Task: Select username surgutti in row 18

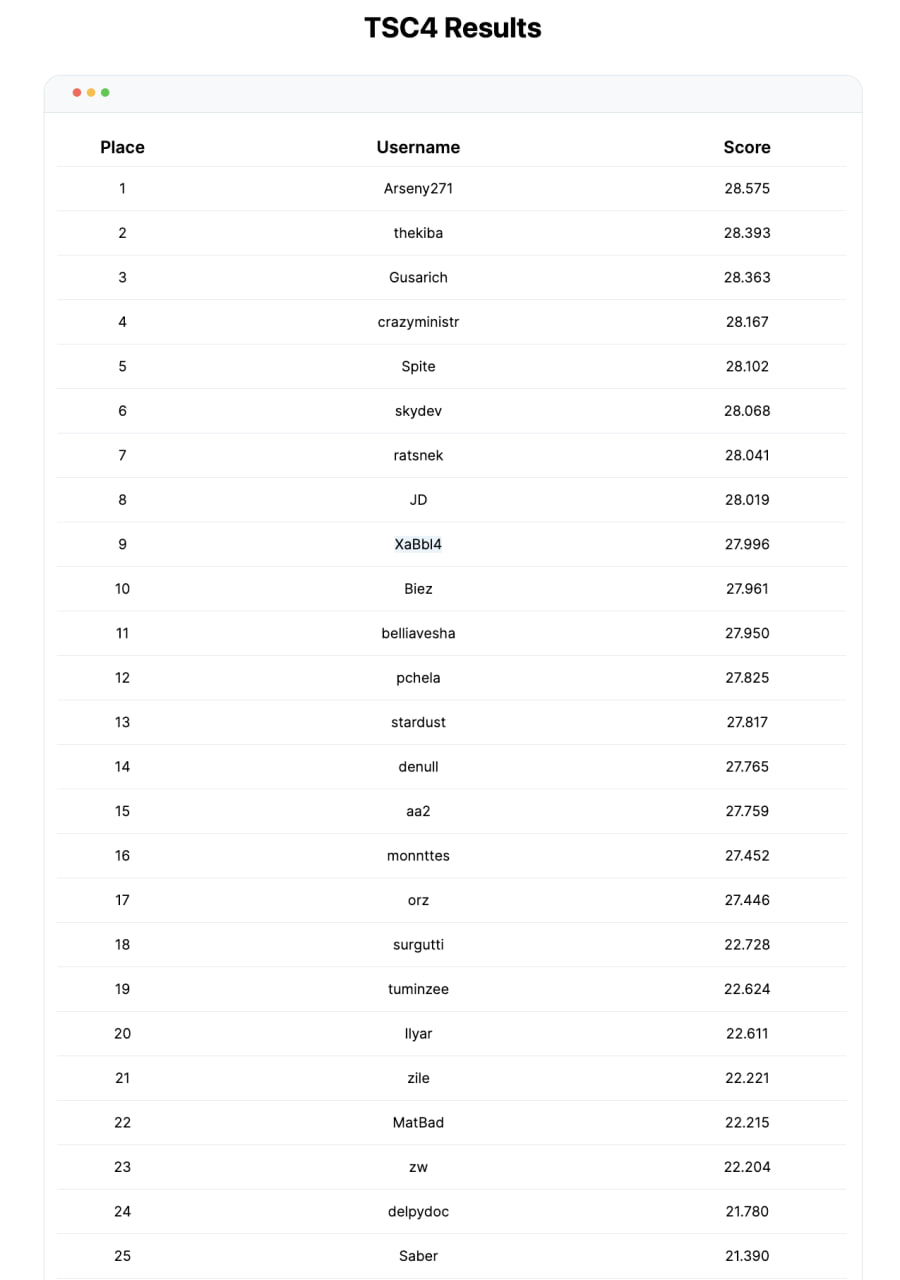Action: click(418, 944)
